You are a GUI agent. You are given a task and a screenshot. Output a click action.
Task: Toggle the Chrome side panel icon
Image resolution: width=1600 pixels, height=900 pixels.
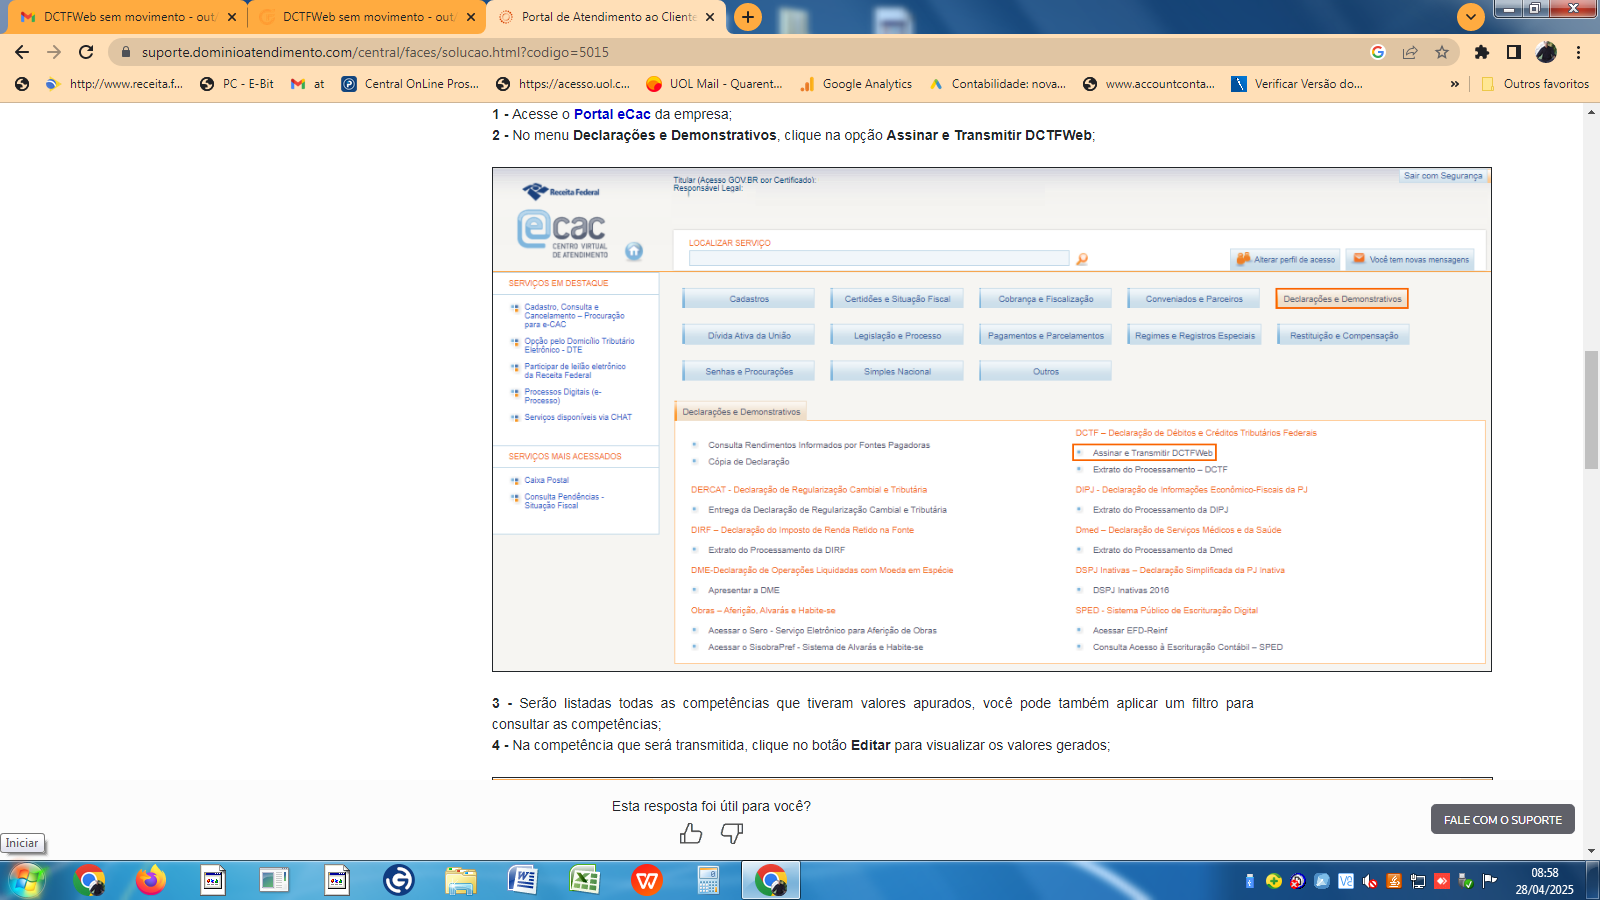(1514, 52)
